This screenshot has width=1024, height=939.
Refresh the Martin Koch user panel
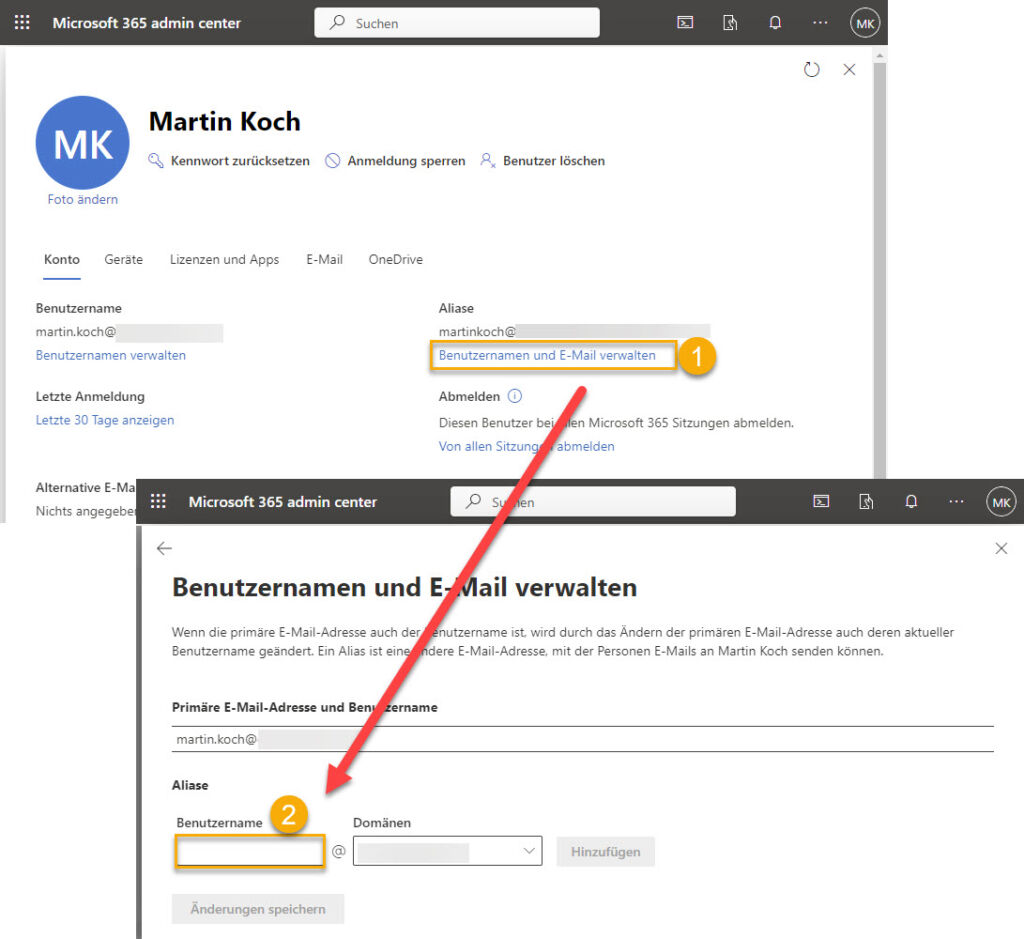(811, 69)
